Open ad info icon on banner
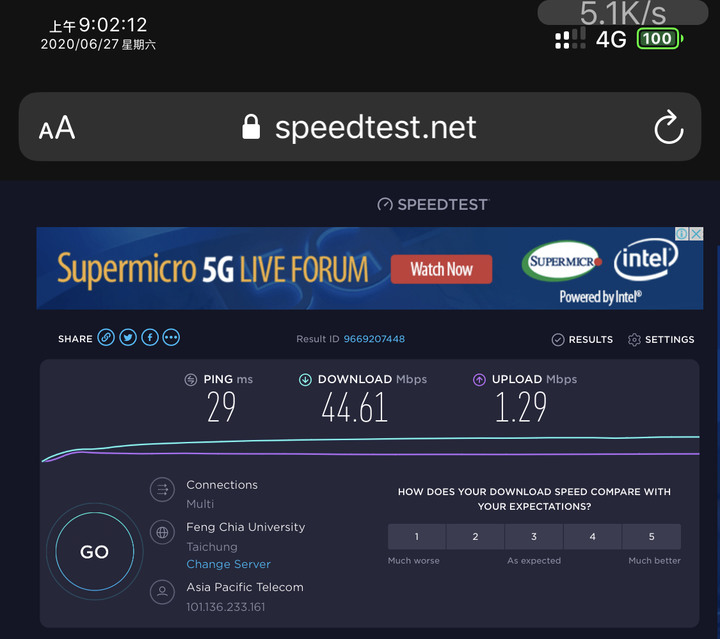Viewport: 720px width, 639px height. pos(682,234)
